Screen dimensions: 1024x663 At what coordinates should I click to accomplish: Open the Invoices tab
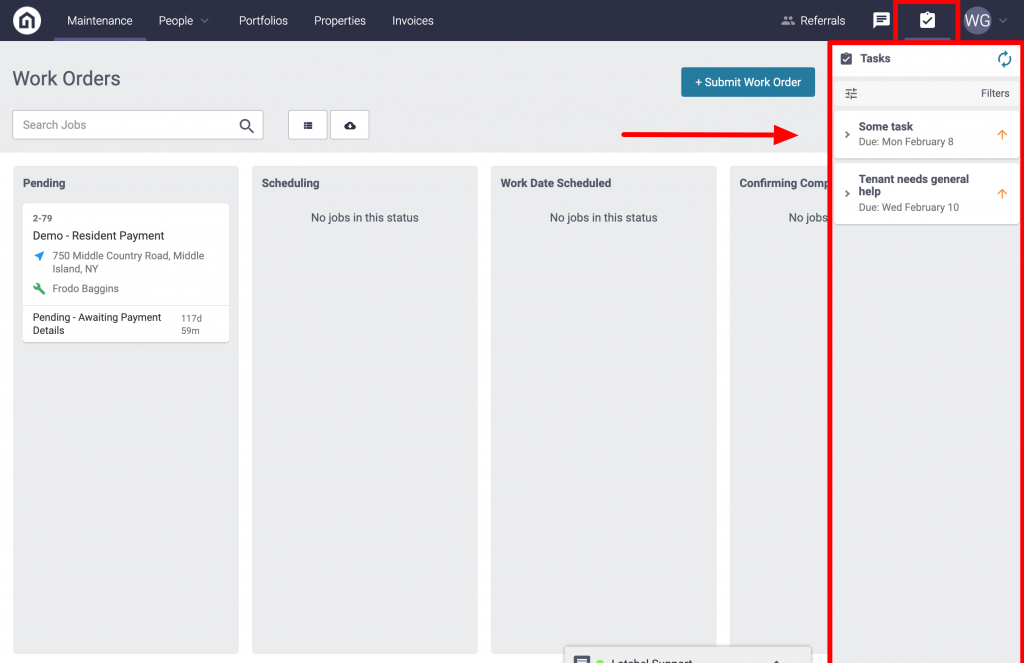point(413,20)
